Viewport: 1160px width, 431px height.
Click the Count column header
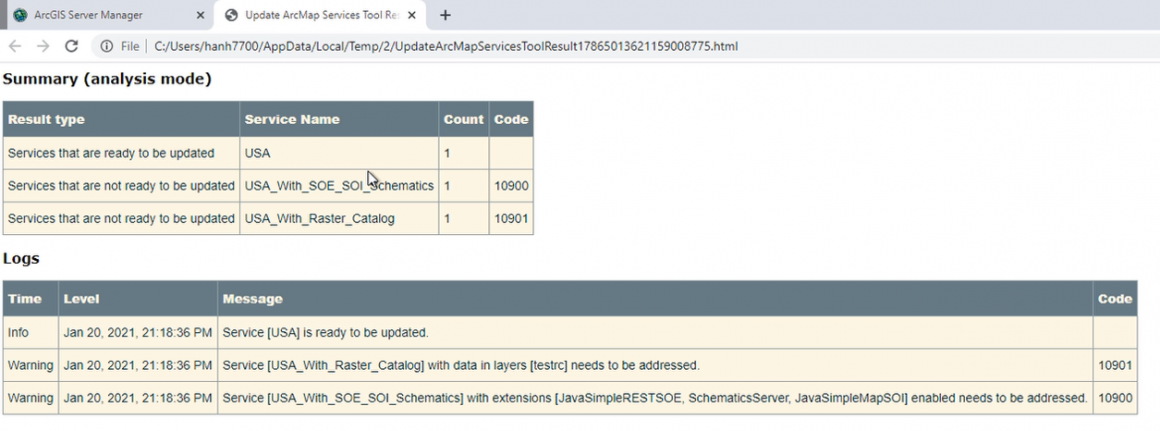coord(464,119)
